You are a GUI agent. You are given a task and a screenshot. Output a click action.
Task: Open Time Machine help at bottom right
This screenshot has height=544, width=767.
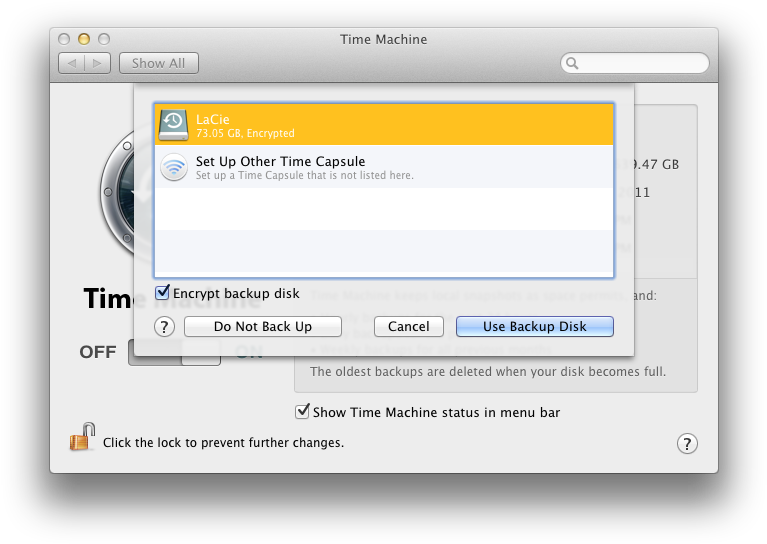(x=687, y=444)
